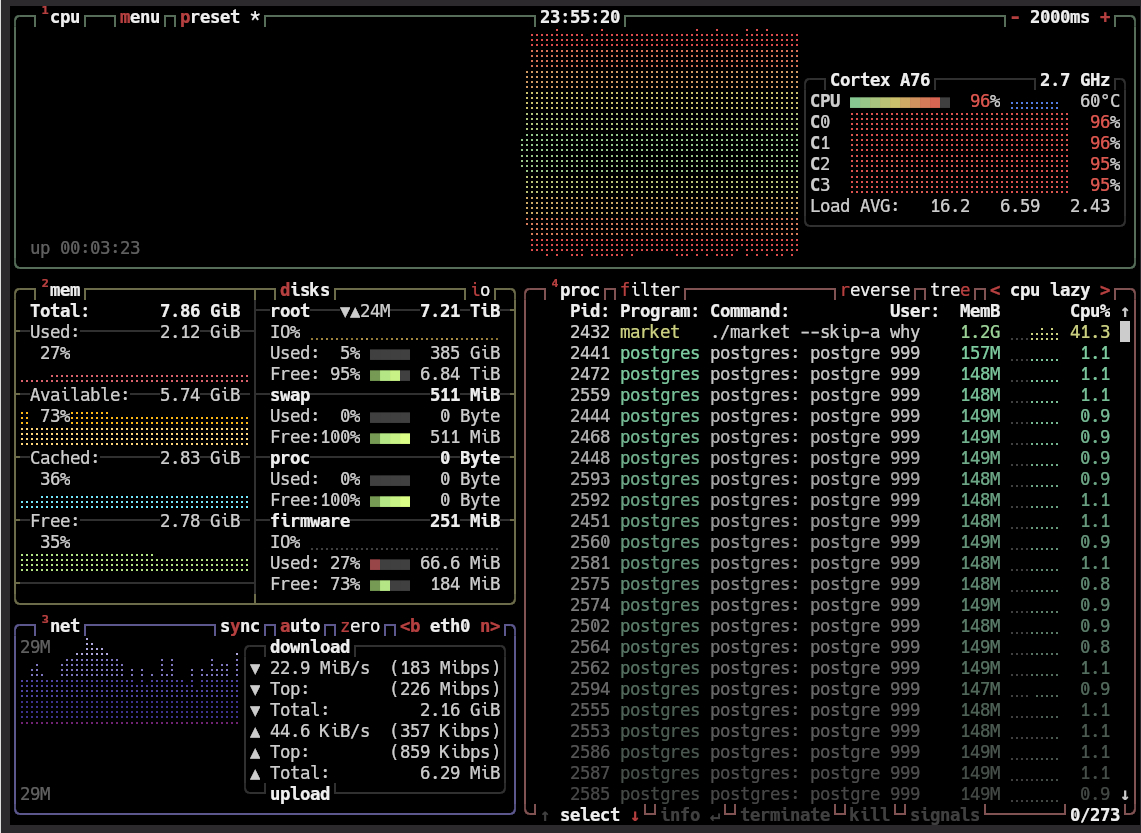Open the menu from the top bar
1141x833 pixels.
tap(139, 17)
